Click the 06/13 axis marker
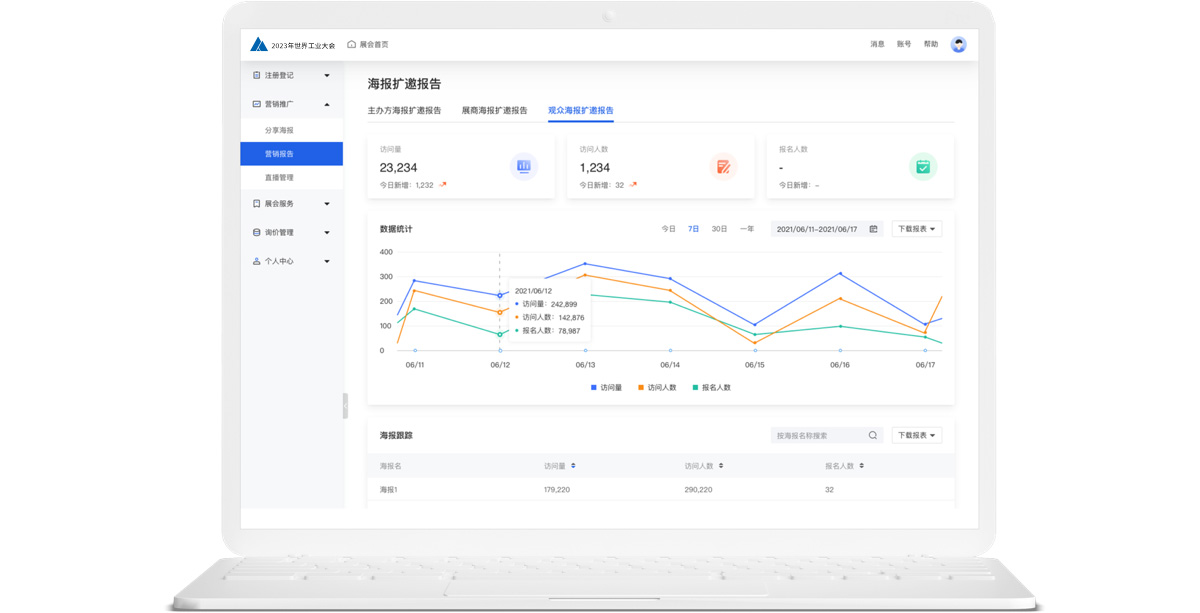Viewport: 1200px width, 613px height. pos(585,350)
